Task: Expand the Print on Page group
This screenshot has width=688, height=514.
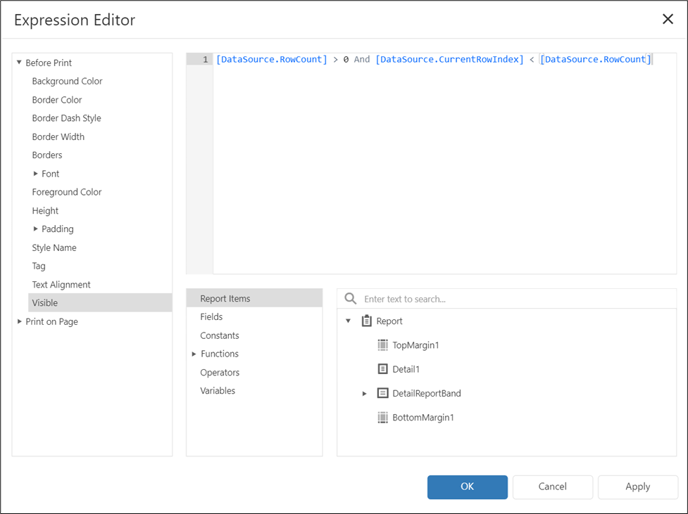Action: click(x=19, y=321)
